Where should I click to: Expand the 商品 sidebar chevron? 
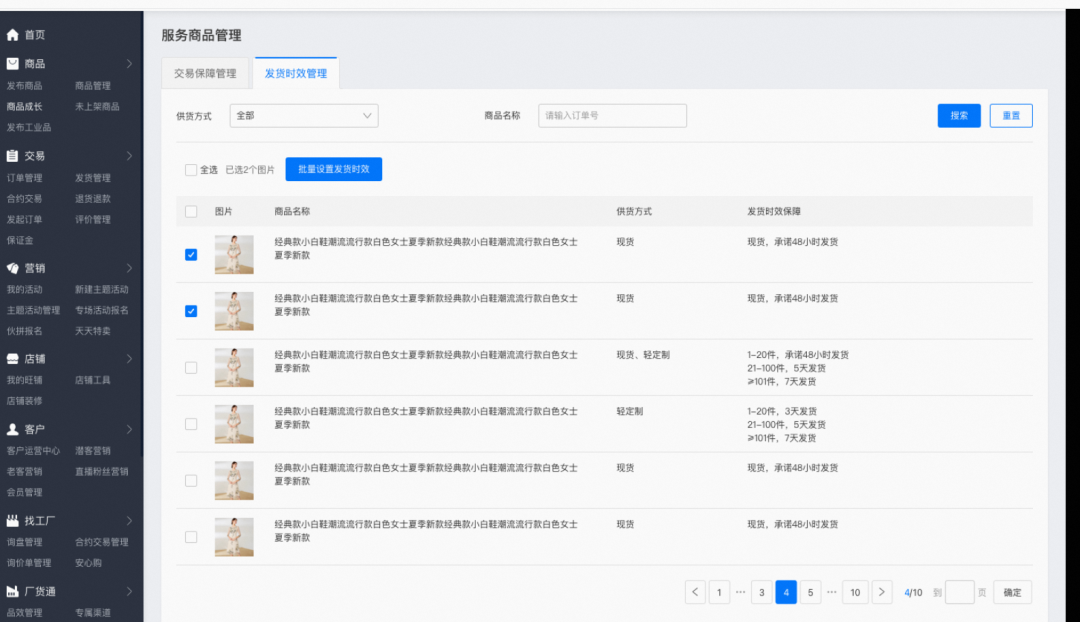(129, 64)
